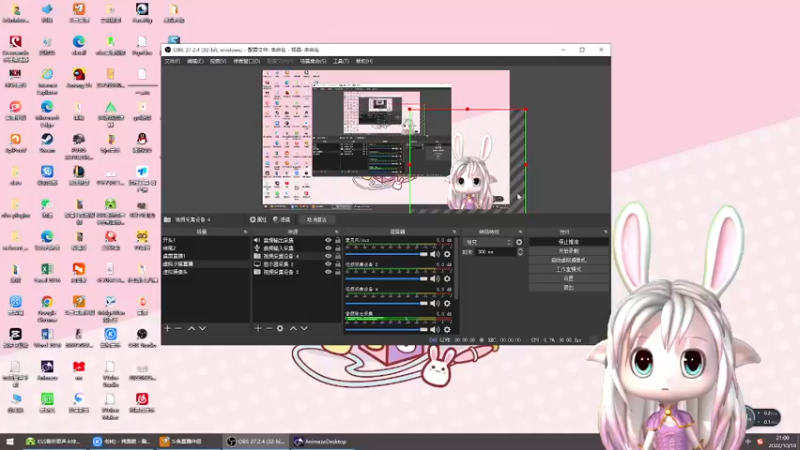Screen dimensions: 800x450
Task: Open settings gear for third mixer channel
Action: (447, 303)
